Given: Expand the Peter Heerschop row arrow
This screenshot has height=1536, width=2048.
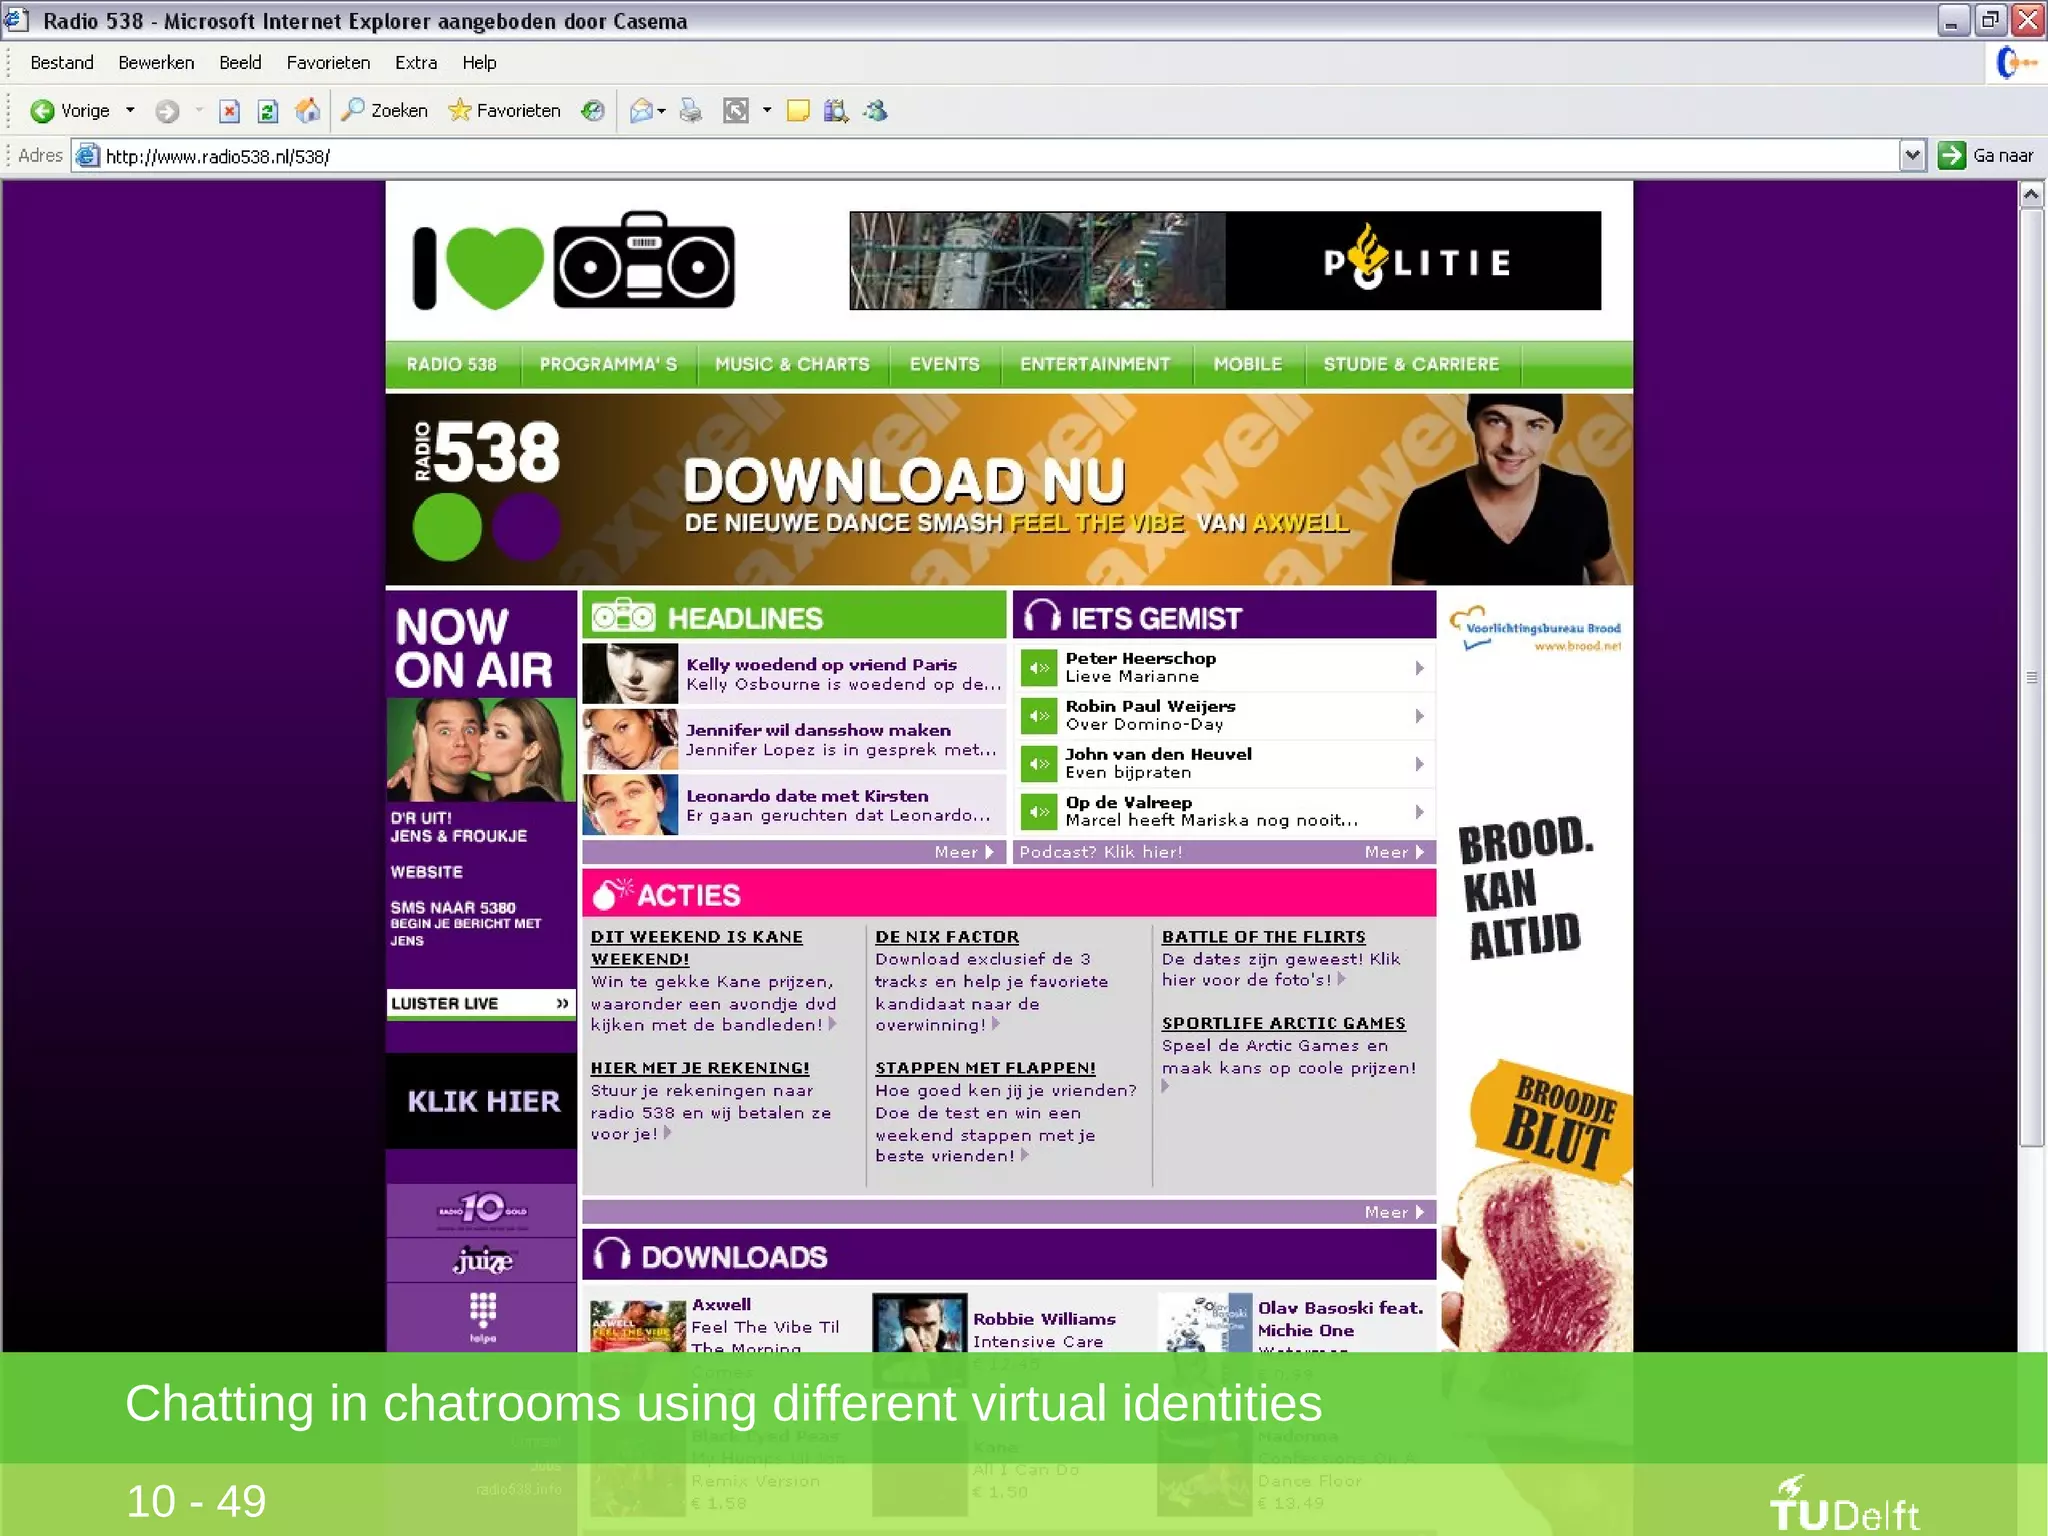Looking at the screenshot, I should pos(1419,668).
